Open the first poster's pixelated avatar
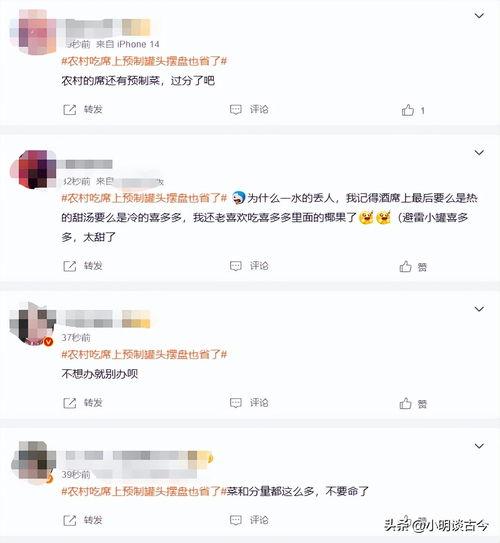The image size is (500, 543). pos(33,32)
